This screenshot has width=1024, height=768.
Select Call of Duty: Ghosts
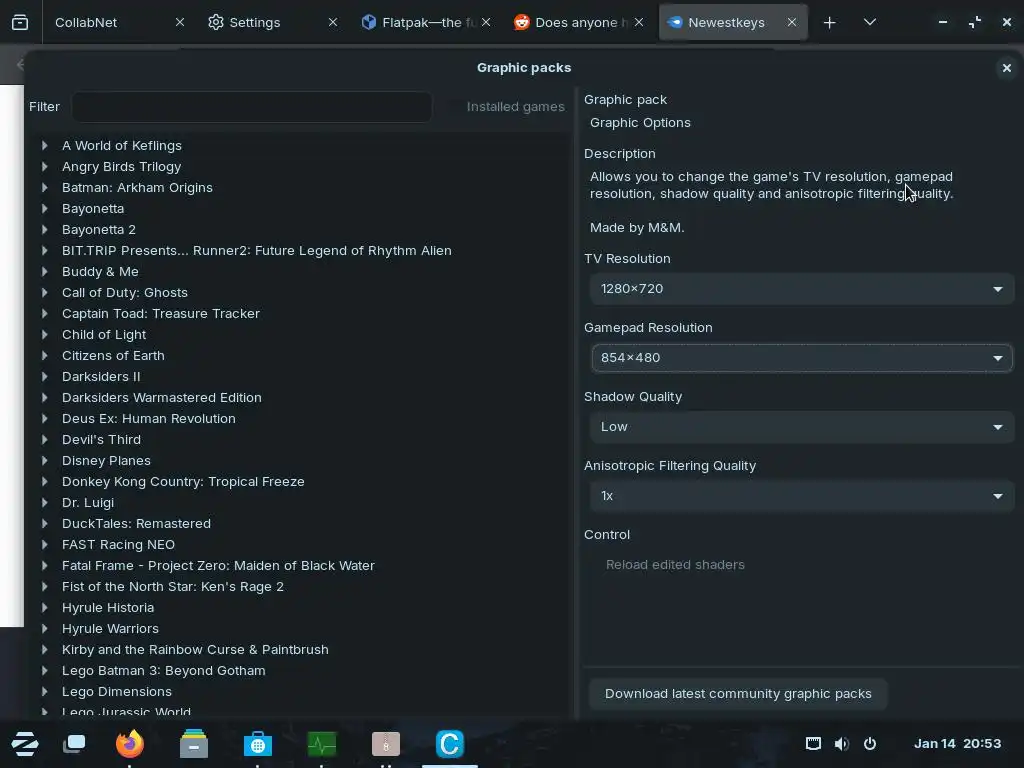pos(125,293)
